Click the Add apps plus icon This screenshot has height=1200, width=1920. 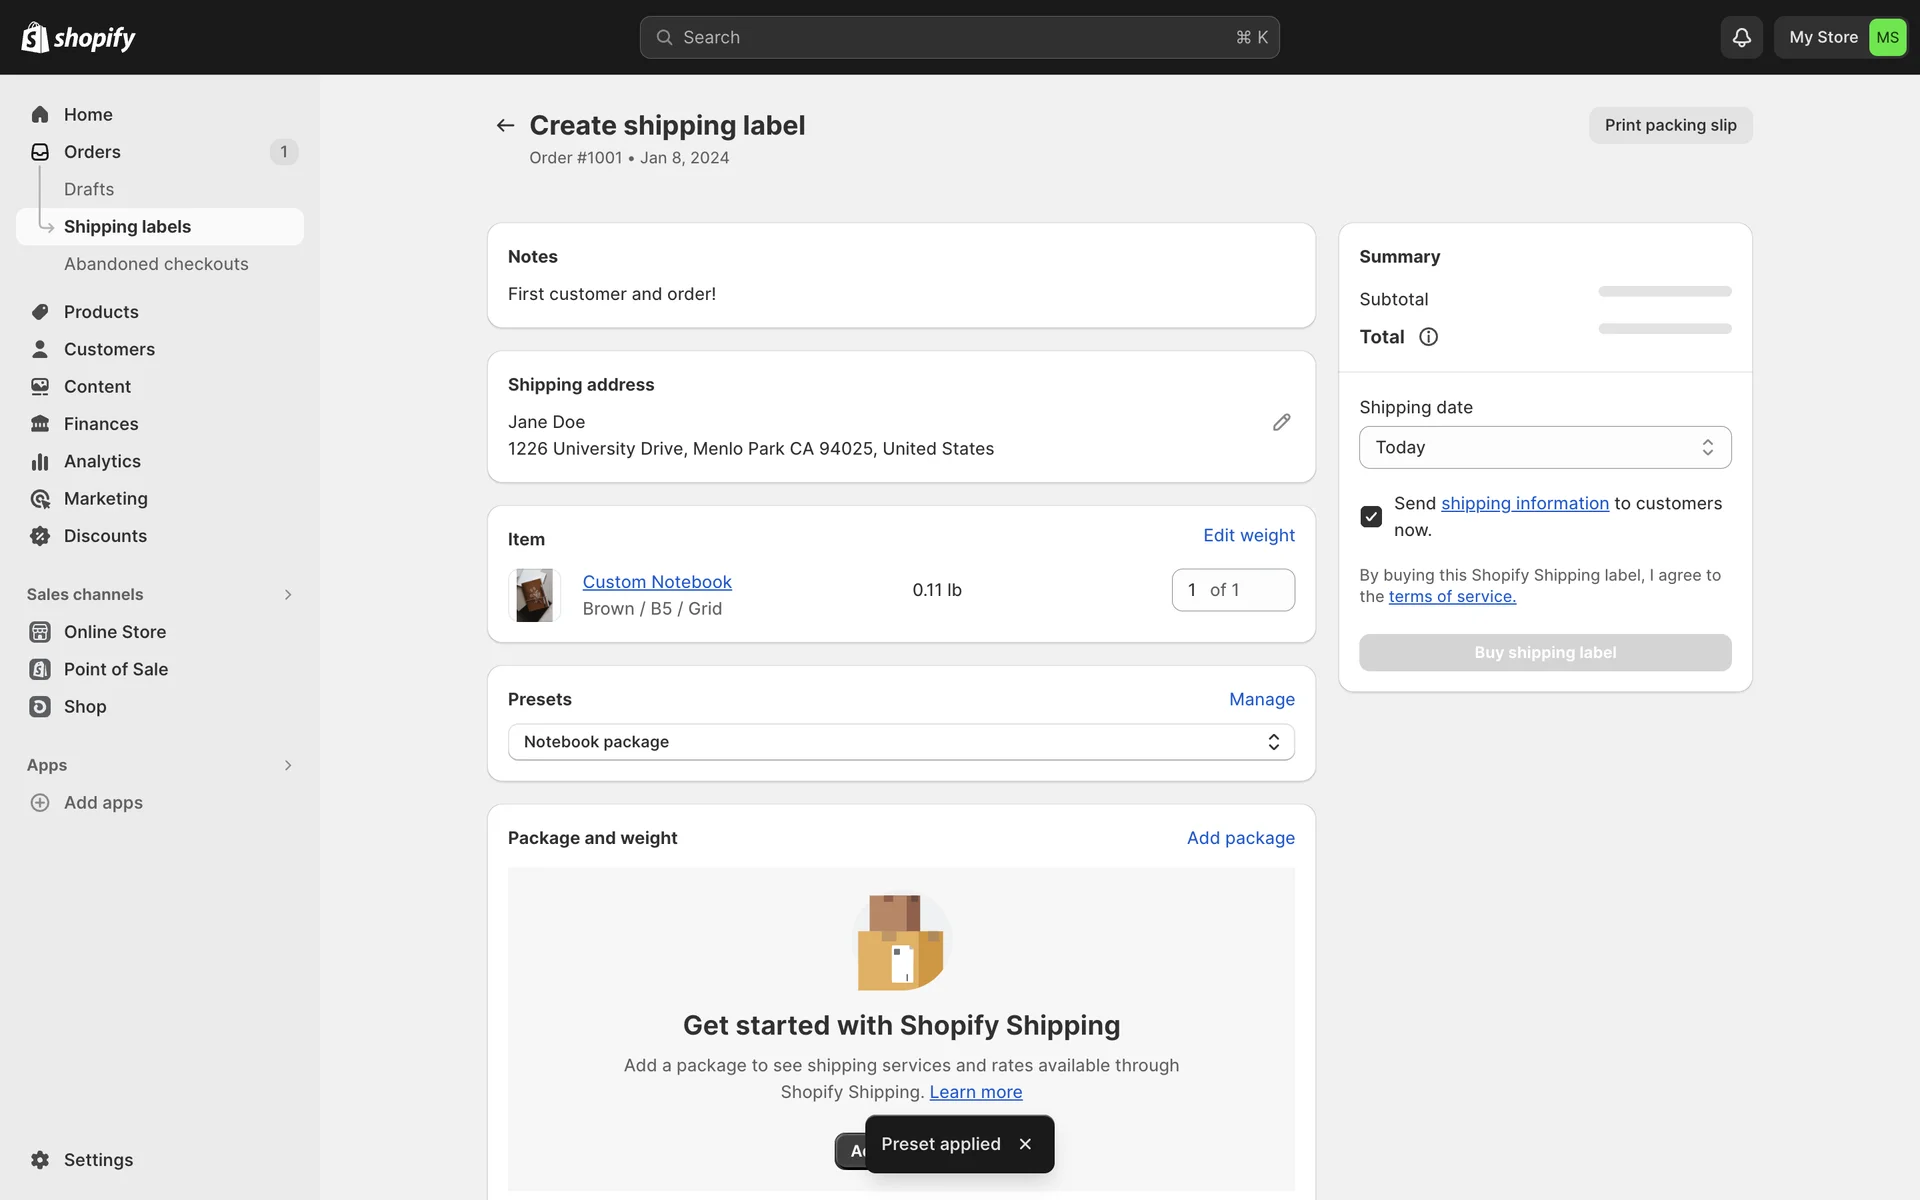click(x=40, y=803)
